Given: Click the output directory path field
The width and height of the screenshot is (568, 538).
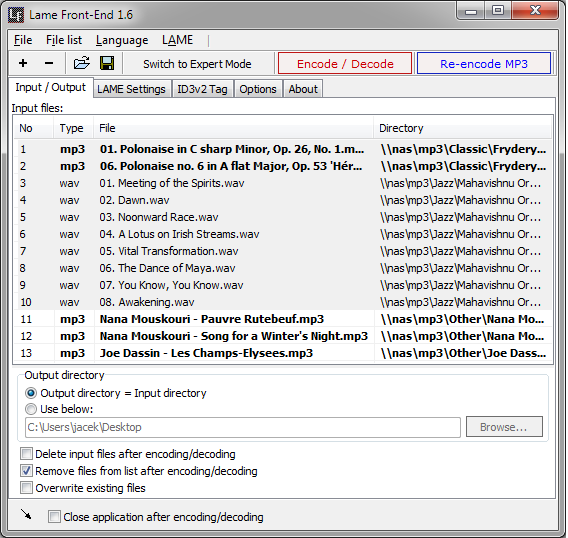Looking at the screenshot, I should (243, 427).
